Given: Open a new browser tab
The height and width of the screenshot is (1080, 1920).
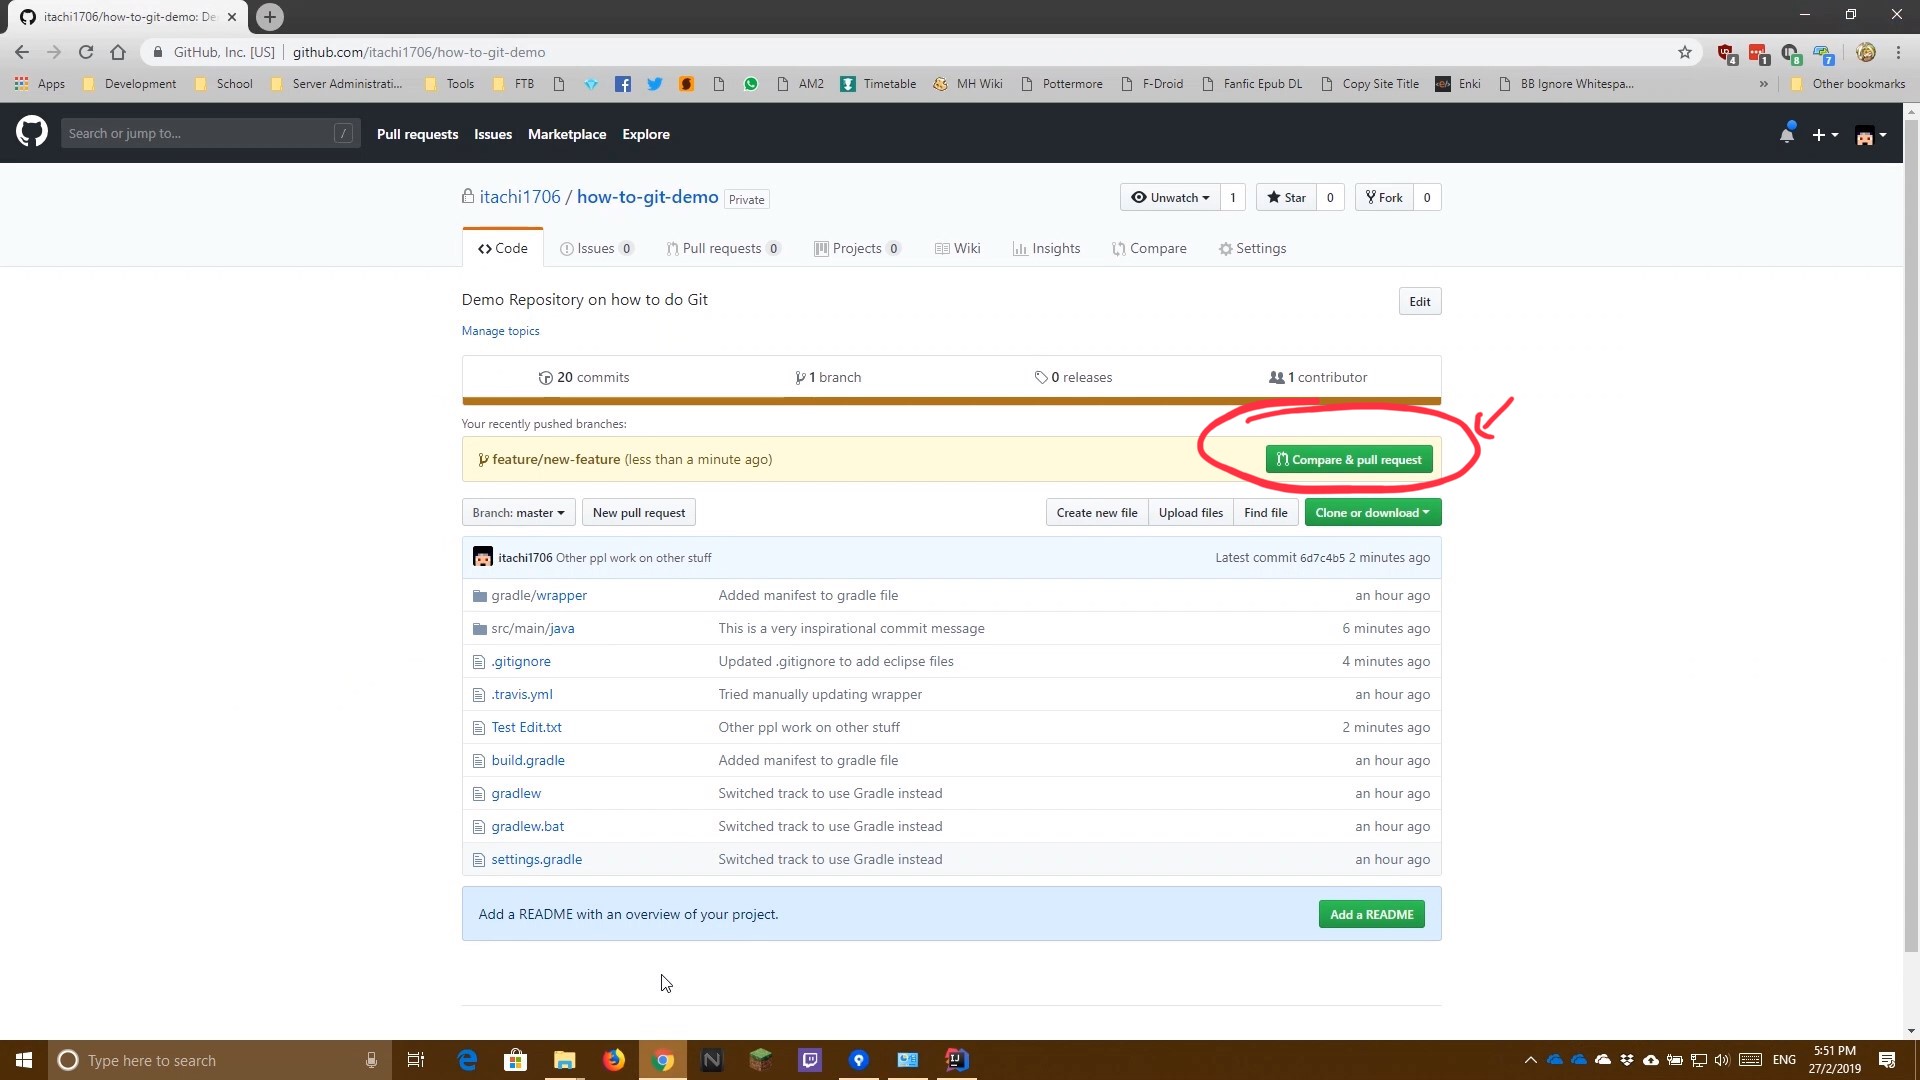Looking at the screenshot, I should tap(269, 17).
